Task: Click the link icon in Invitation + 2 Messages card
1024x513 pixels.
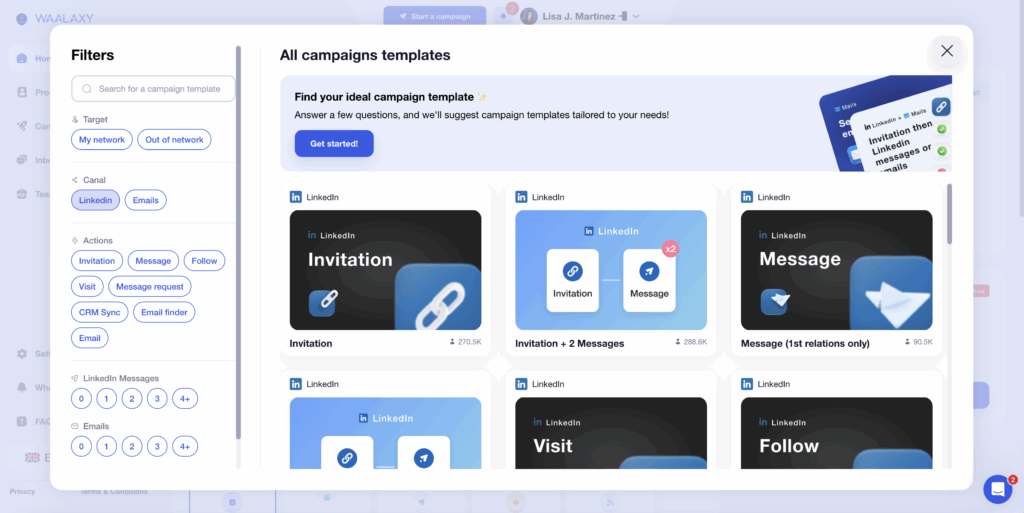Action: pos(573,272)
